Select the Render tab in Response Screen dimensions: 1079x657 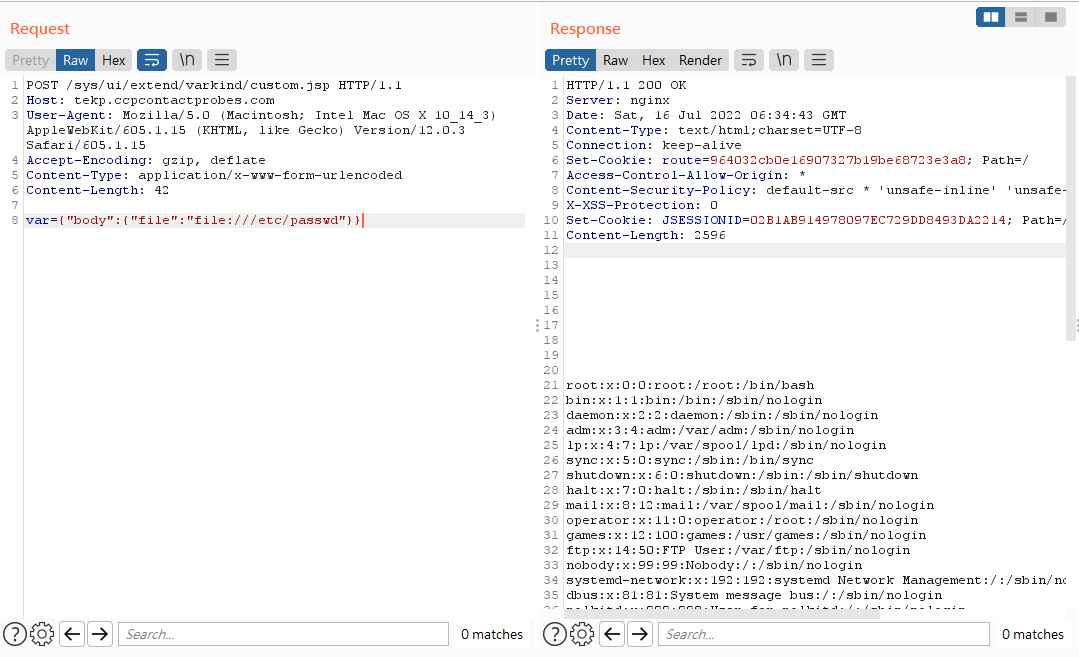[701, 60]
